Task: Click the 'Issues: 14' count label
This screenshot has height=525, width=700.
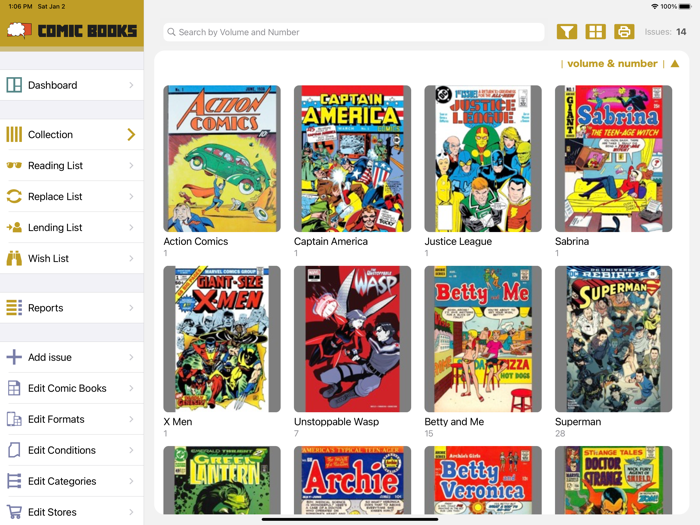Action: (x=665, y=32)
